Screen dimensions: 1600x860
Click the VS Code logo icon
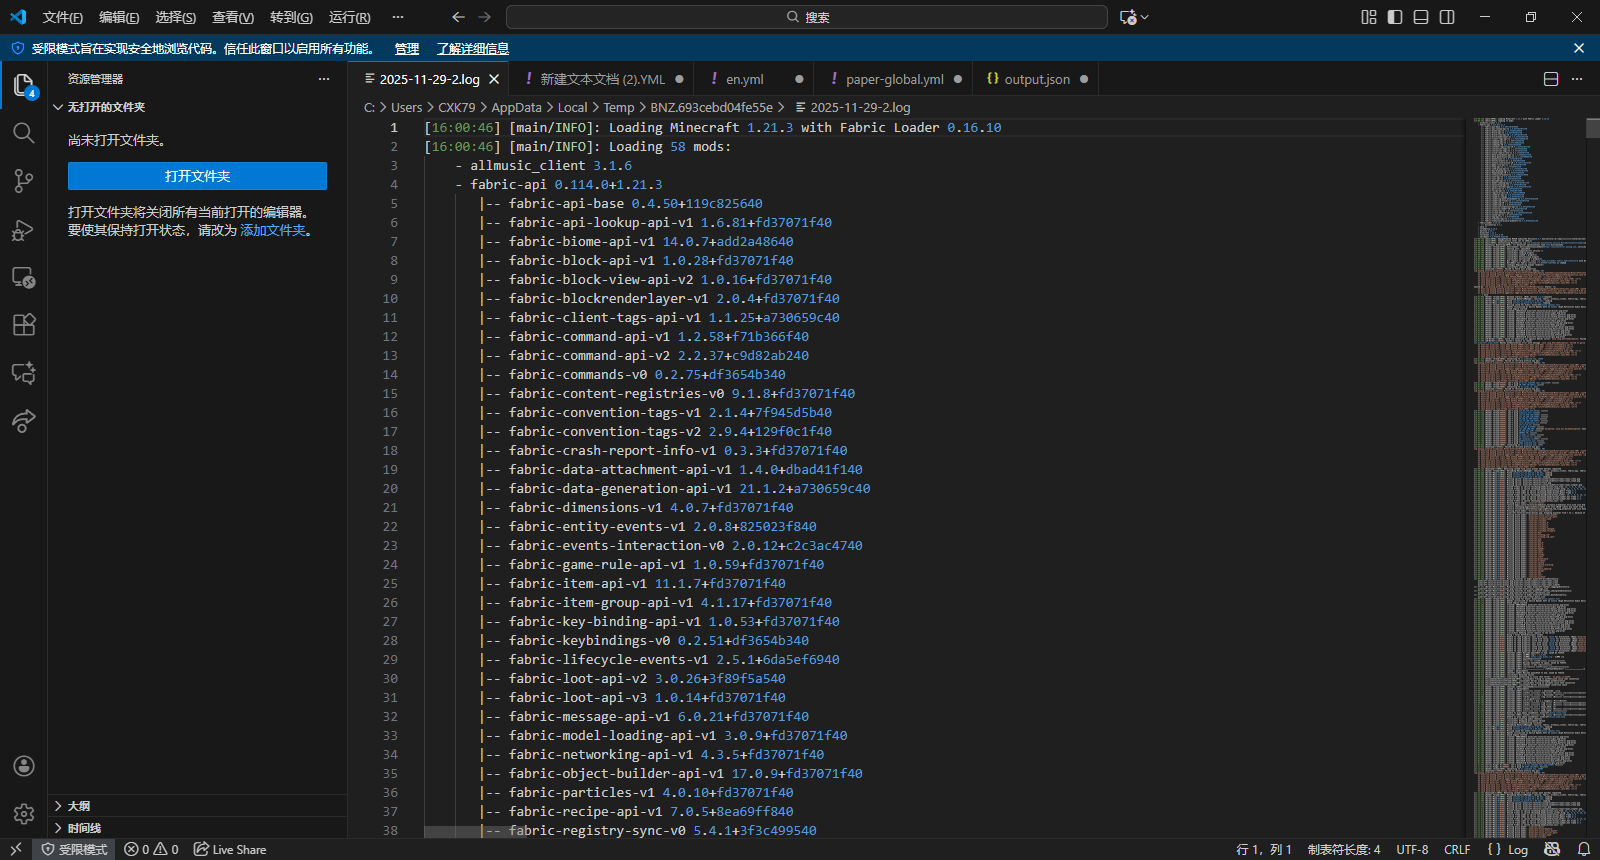click(x=18, y=17)
